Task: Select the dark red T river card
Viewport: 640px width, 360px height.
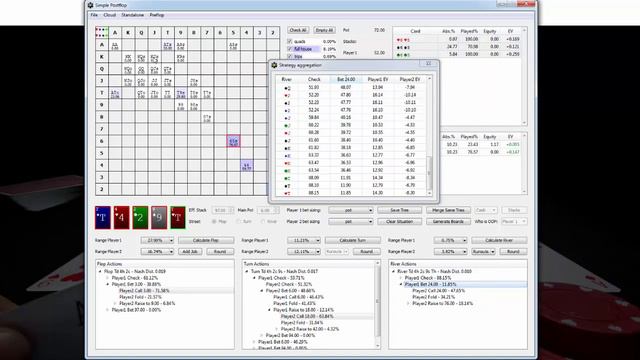Action: pyautogui.click(x=178, y=218)
